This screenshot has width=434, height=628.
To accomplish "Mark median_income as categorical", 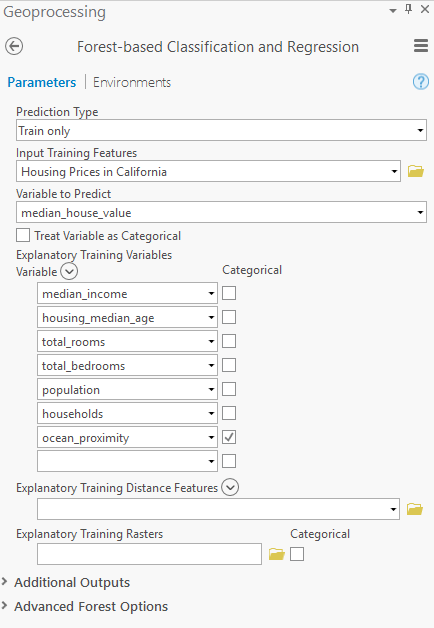I will [x=229, y=293].
